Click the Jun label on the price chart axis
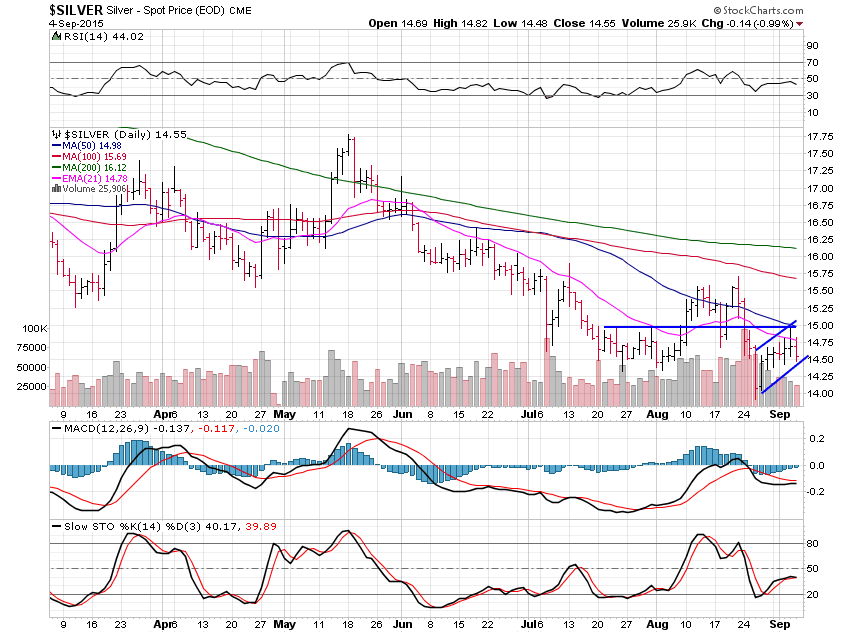This screenshot has width=850, height=633. pos(402,414)
